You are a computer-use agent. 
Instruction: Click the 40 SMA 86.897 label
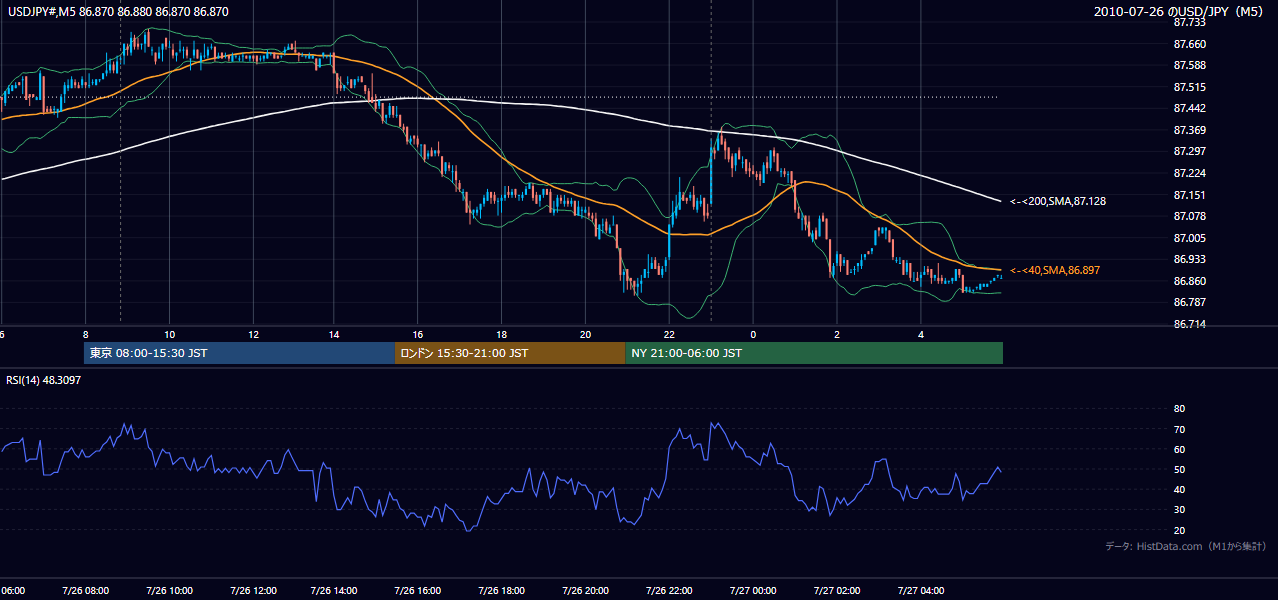1055,270
